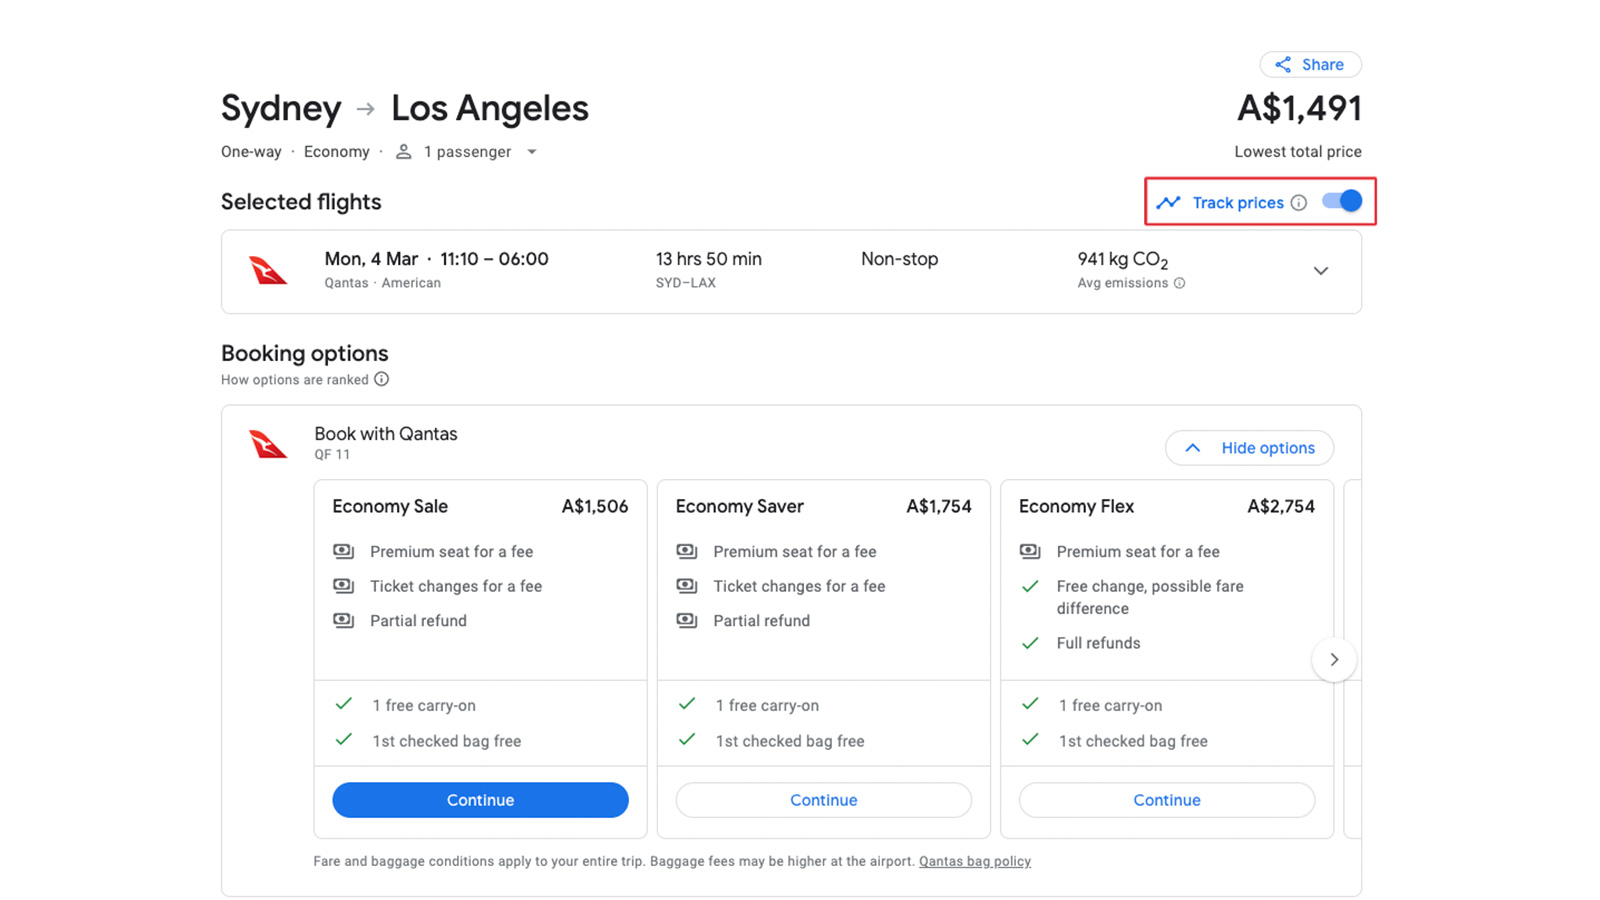Click Economy Flex free carry-on checkmark
The width and height of the screenshot is (1600, 900).
pos(1029,704)
